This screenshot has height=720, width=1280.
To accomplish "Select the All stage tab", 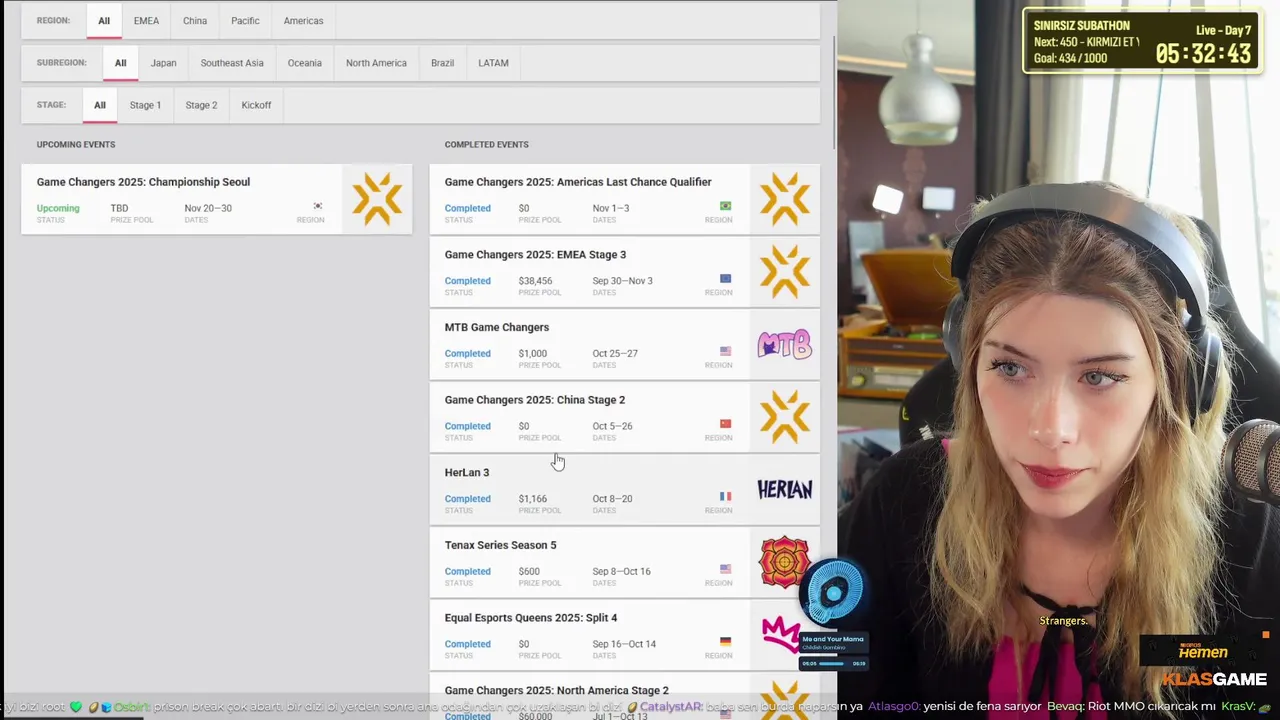I will 100,105.
